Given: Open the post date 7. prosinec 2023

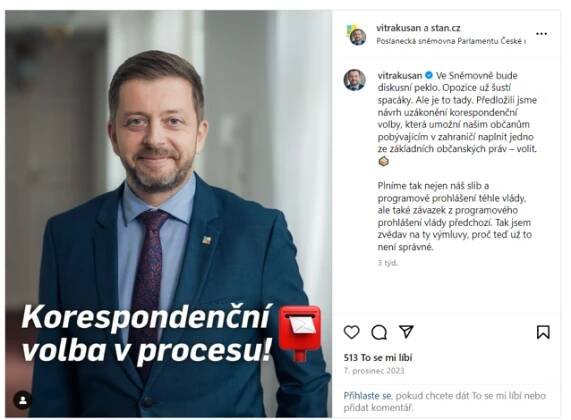Looking at the screenshot, I should click(x=374, y=371).
